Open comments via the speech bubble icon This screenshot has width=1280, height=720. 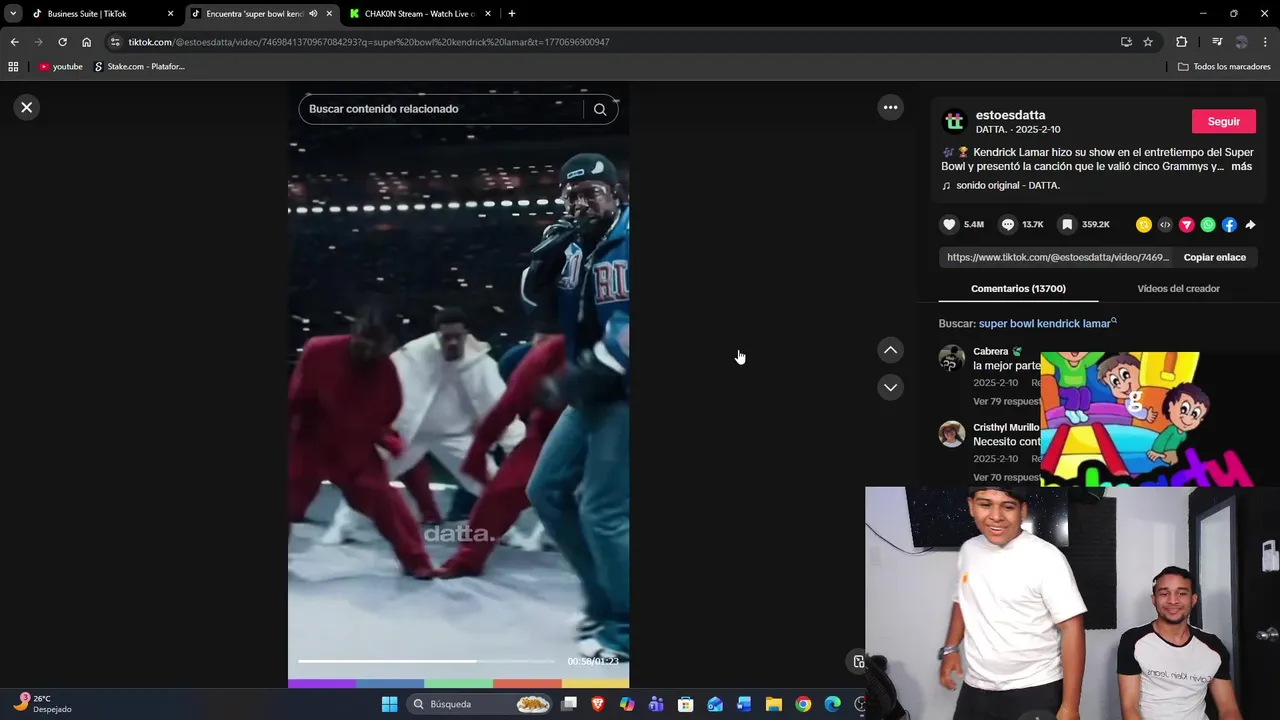(x=1008, y=225)
